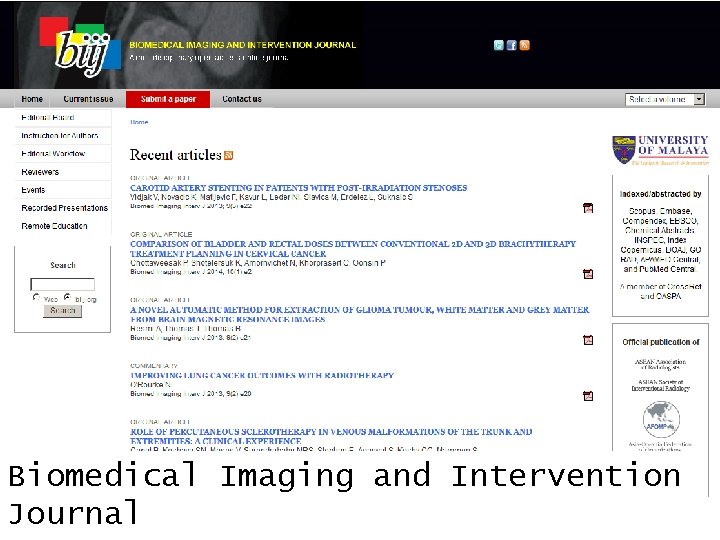Go to Home in the navigation bar
The height and width of the screenshot is (540, 720).
tap(32, 99)
